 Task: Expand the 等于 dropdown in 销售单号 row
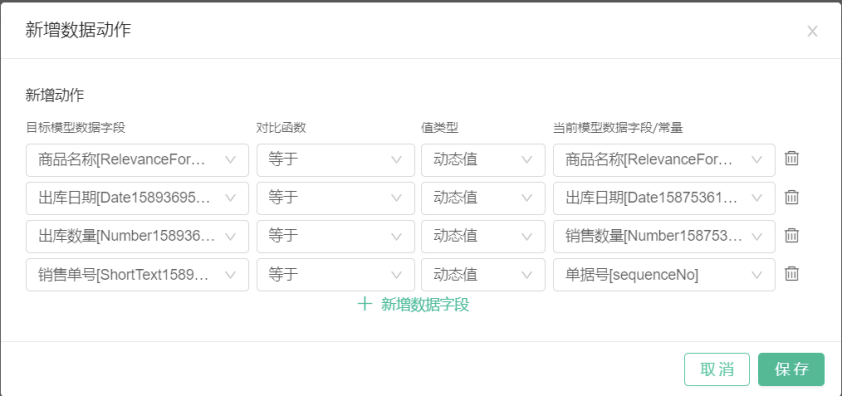pyautogui.click(x=336, y=275)
